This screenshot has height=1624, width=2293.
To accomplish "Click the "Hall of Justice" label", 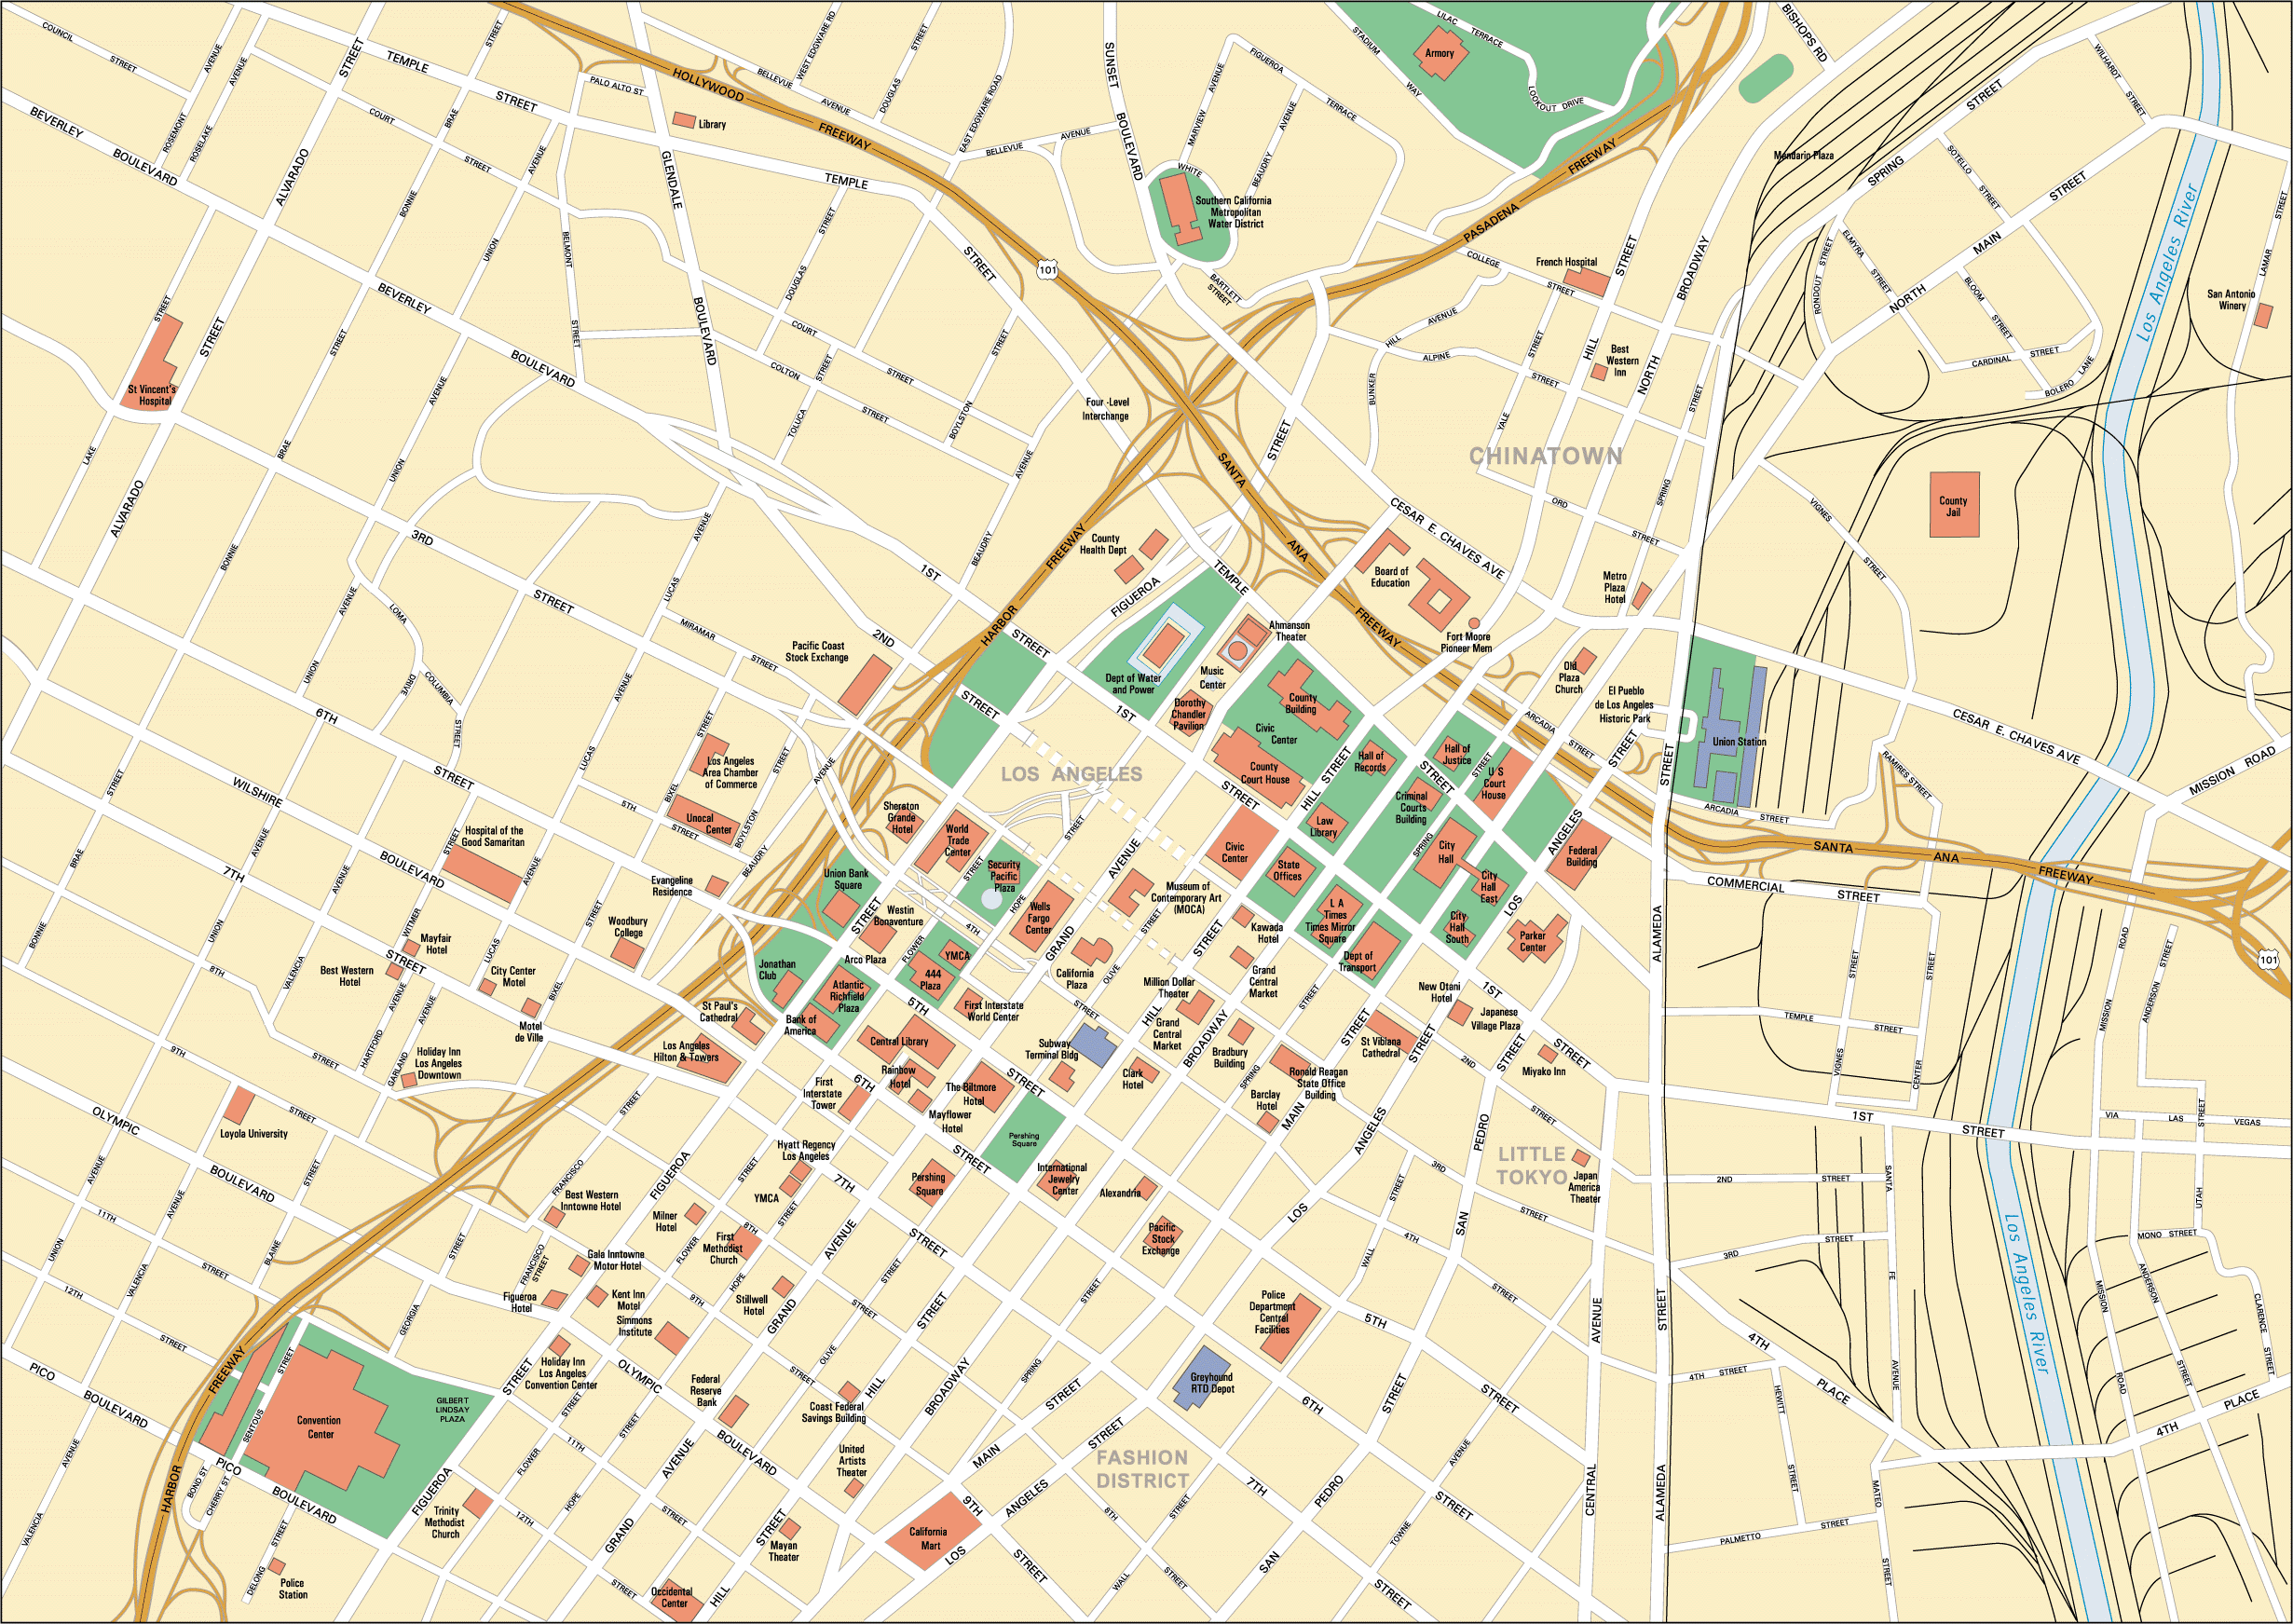I will 1456,754.
